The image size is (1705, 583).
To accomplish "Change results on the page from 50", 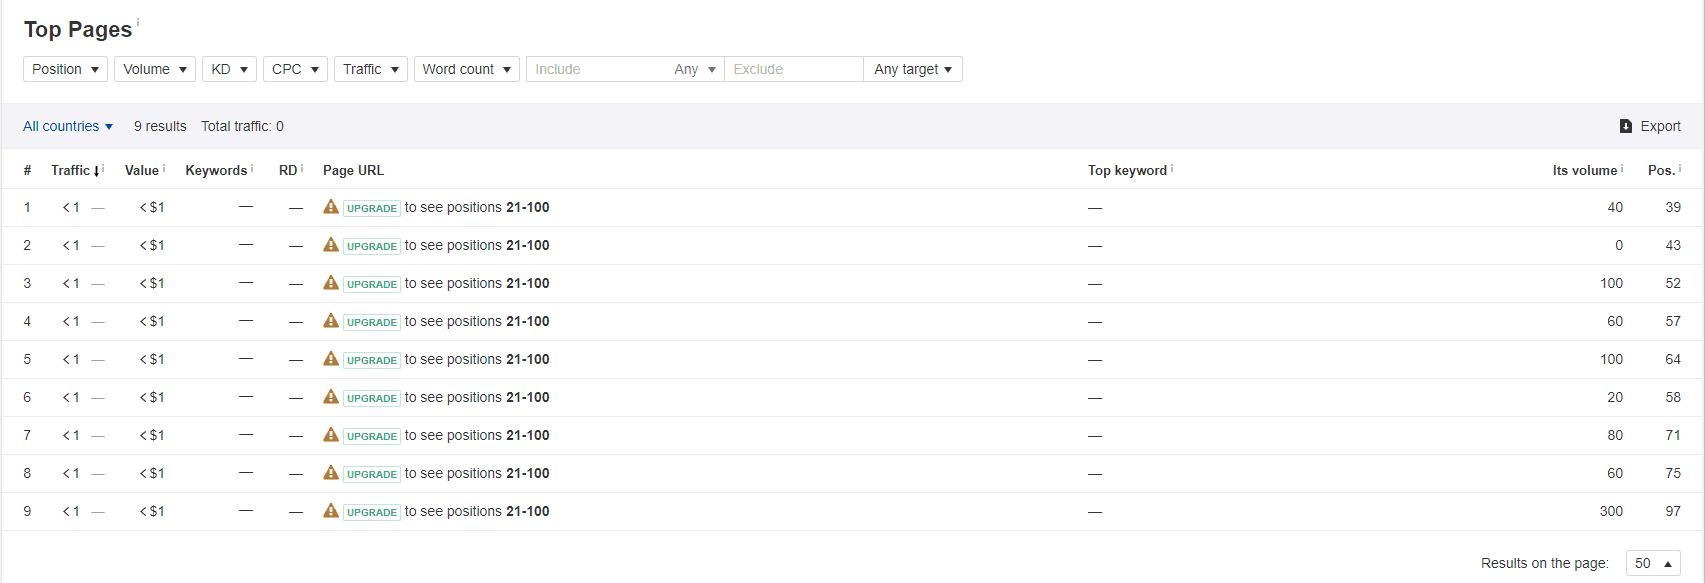I will (1652, 563).
